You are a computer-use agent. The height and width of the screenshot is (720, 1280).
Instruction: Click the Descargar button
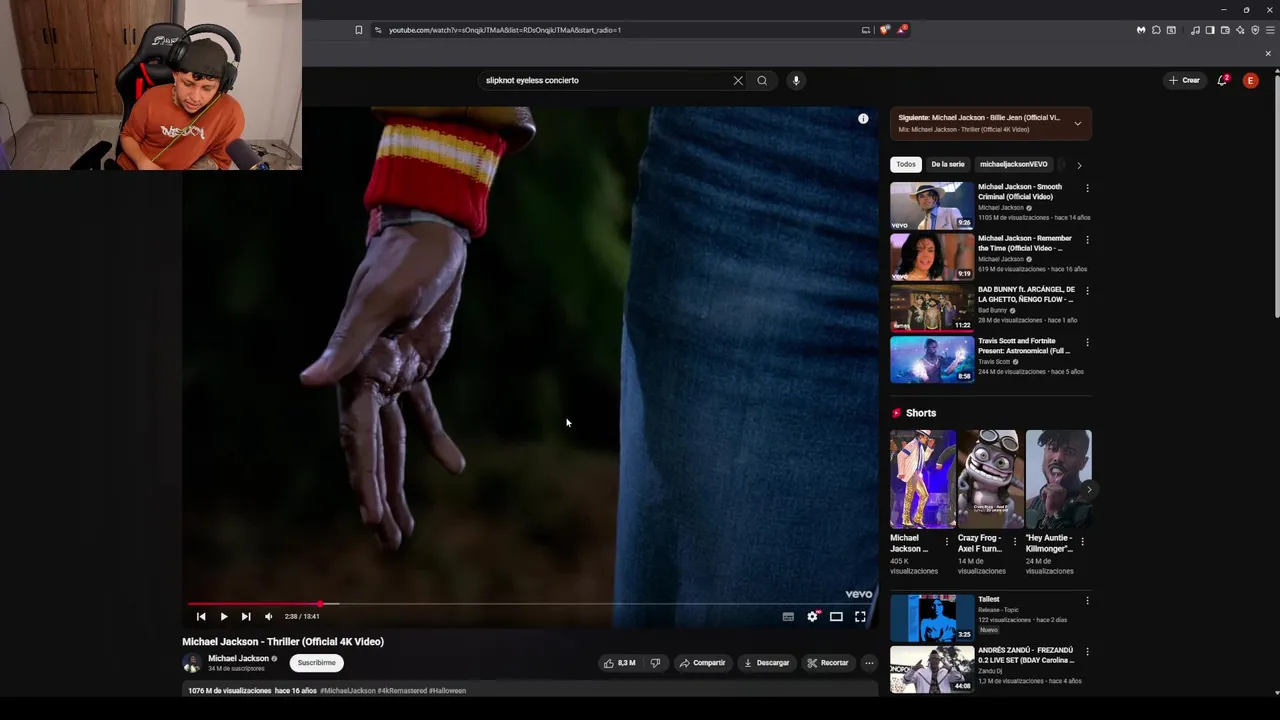point(766,663)
